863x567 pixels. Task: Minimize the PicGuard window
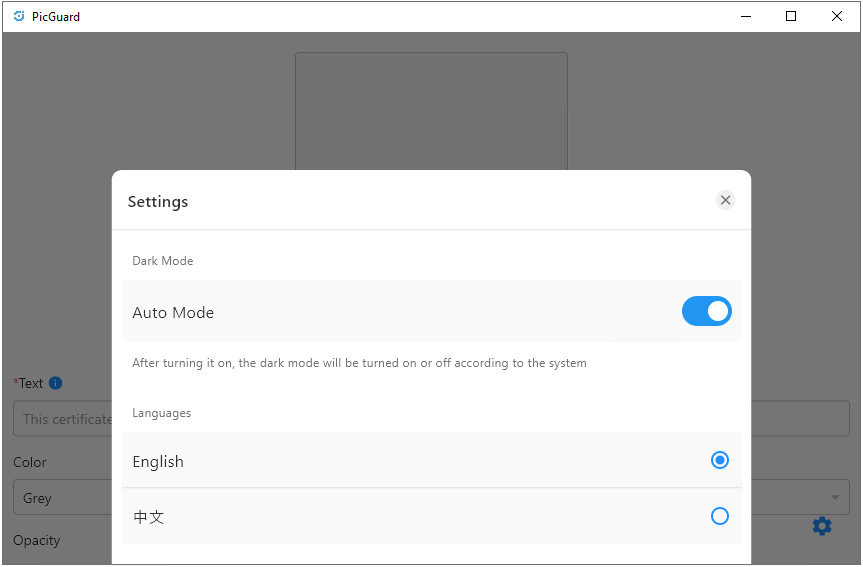[746, 17]
